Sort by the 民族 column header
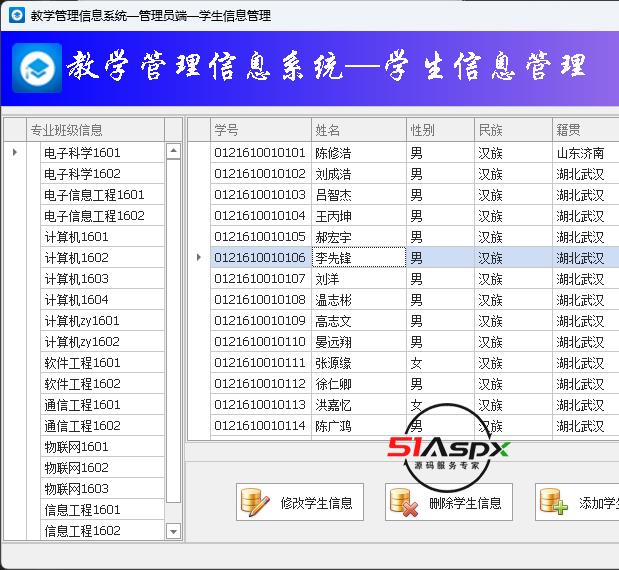 [x=513, y=129]
